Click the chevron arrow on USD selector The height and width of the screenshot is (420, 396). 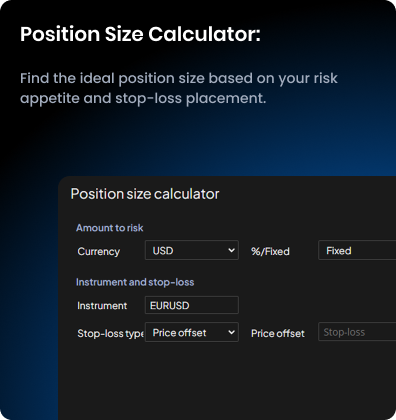pos(231,250)
